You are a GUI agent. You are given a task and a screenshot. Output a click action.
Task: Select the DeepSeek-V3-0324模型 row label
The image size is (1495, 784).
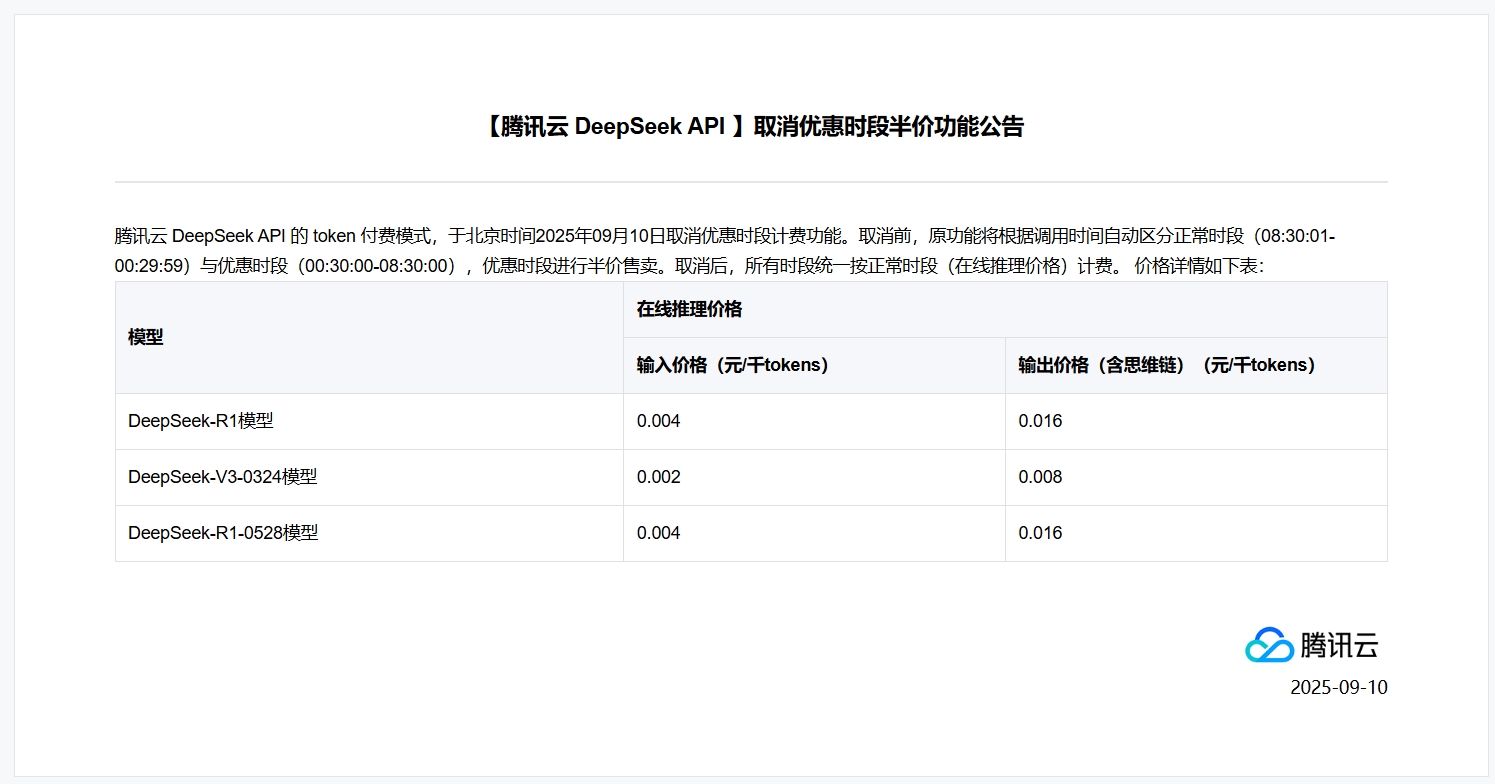coord(223,478)
